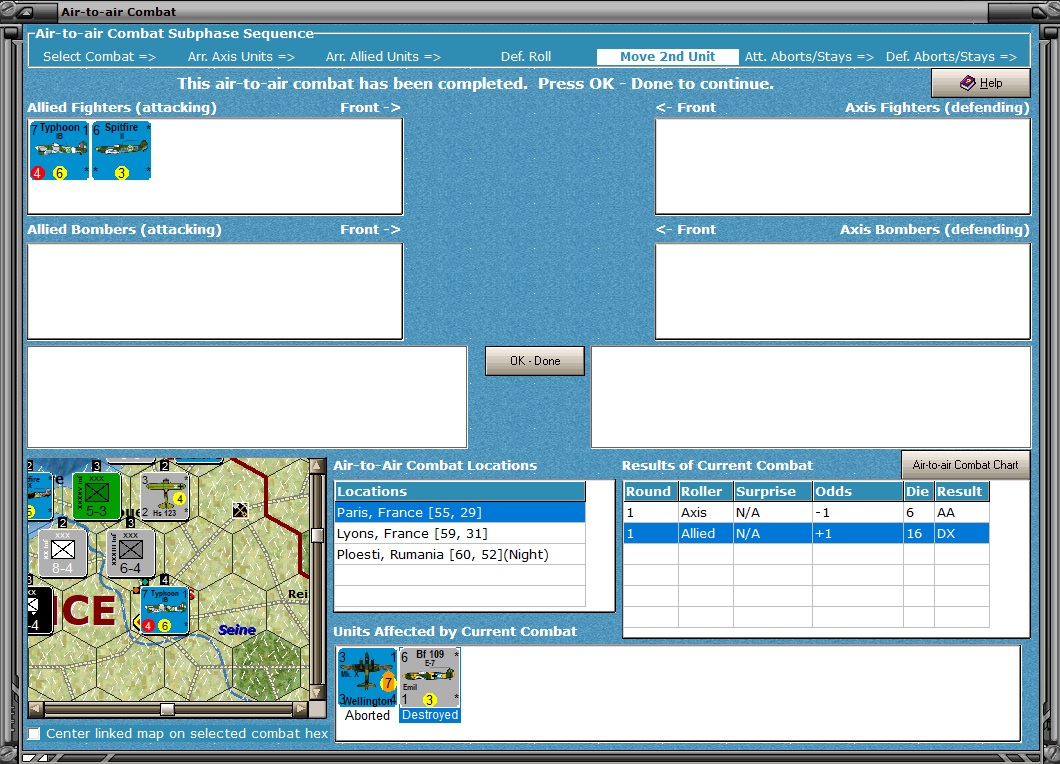Screen dimensions: 1060x764
Task: Click the map vertical scrollbar up arrow
Action: point(316,466)
